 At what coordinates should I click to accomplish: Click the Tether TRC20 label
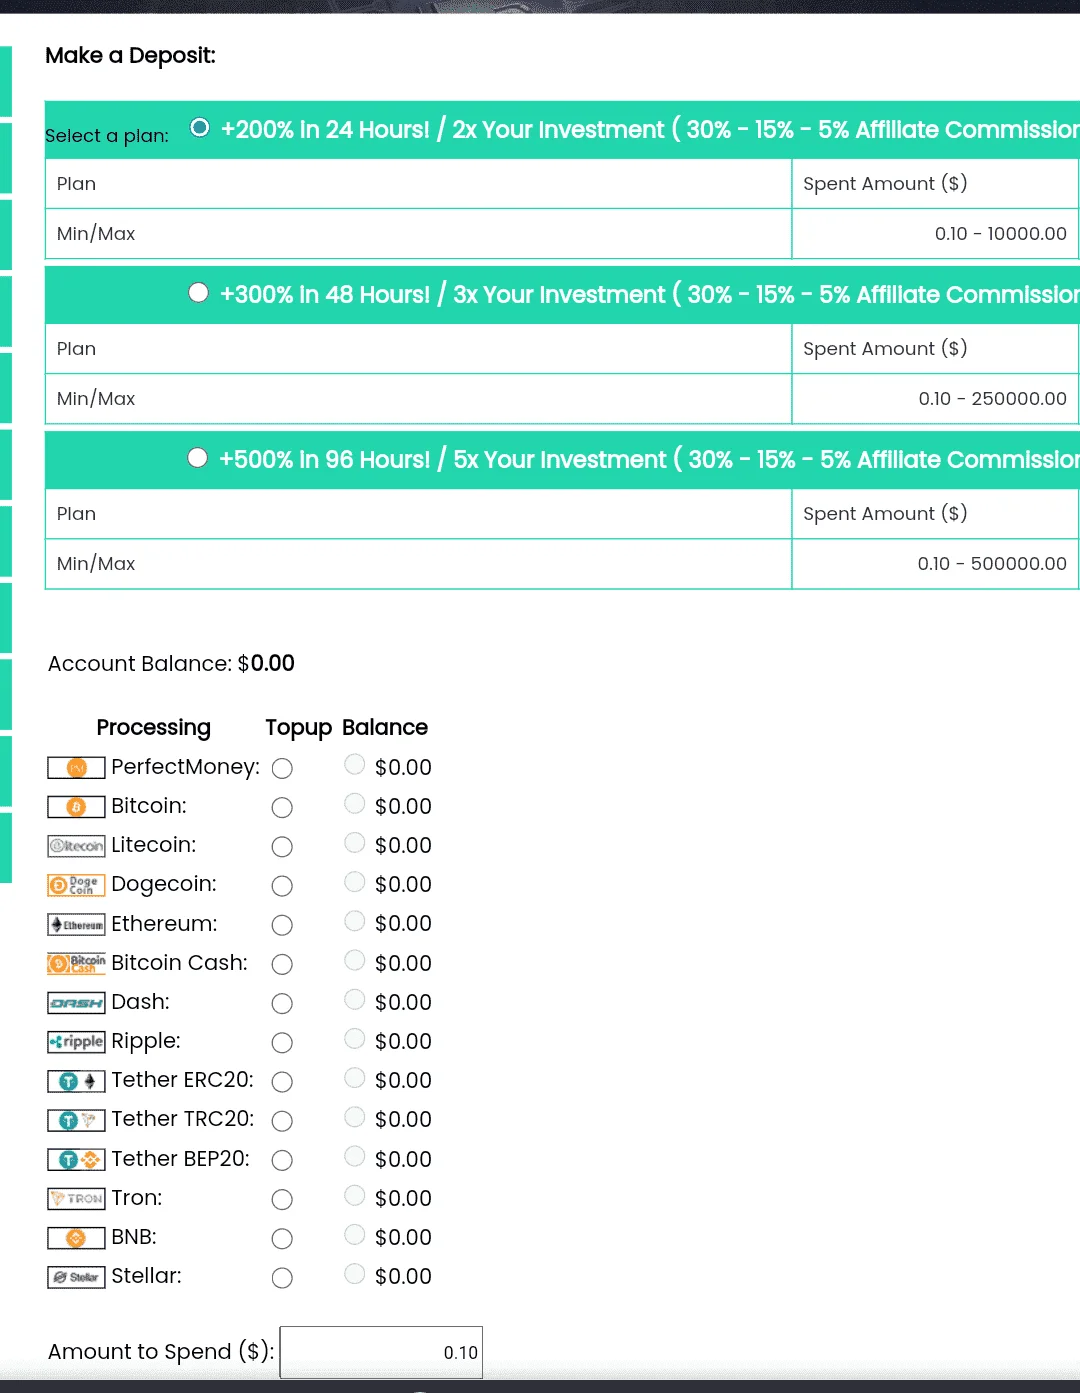click(x=183, y=1119)
